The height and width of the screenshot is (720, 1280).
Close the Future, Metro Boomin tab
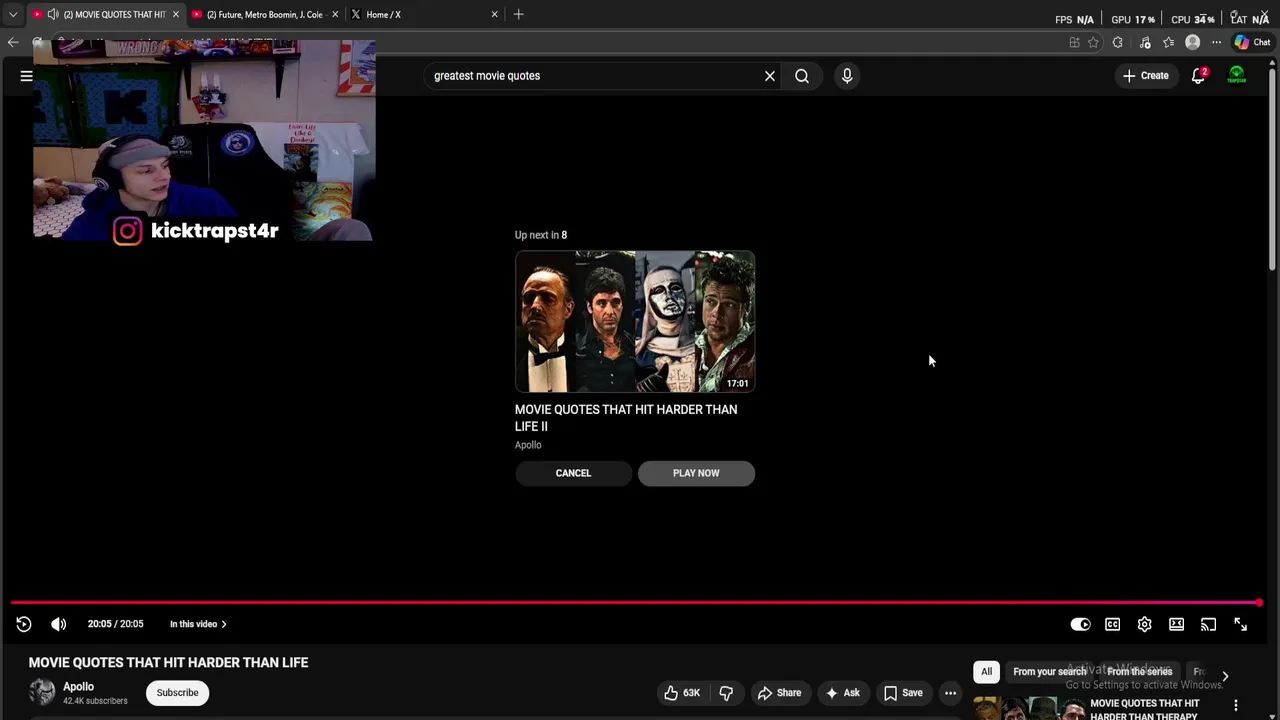tap(335, 14)
